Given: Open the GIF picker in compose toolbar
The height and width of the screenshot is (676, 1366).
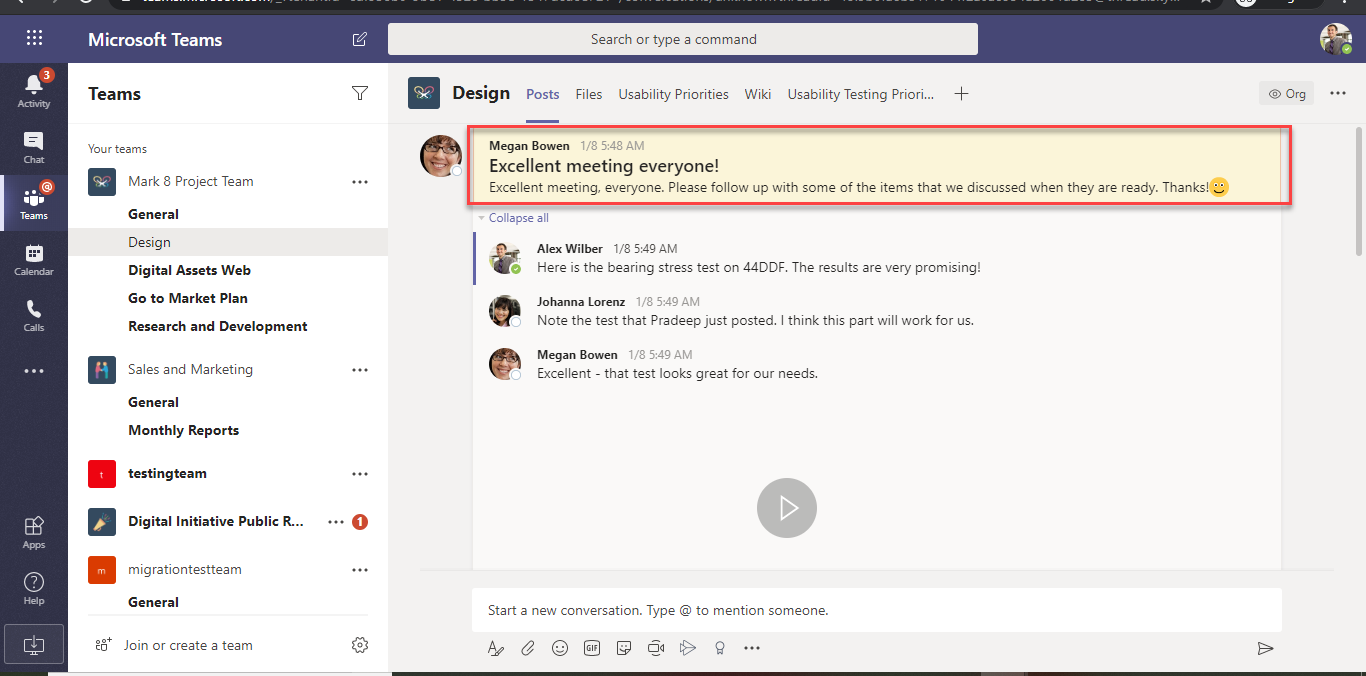Looking at the screenshot, I should (x=592, y=648).
